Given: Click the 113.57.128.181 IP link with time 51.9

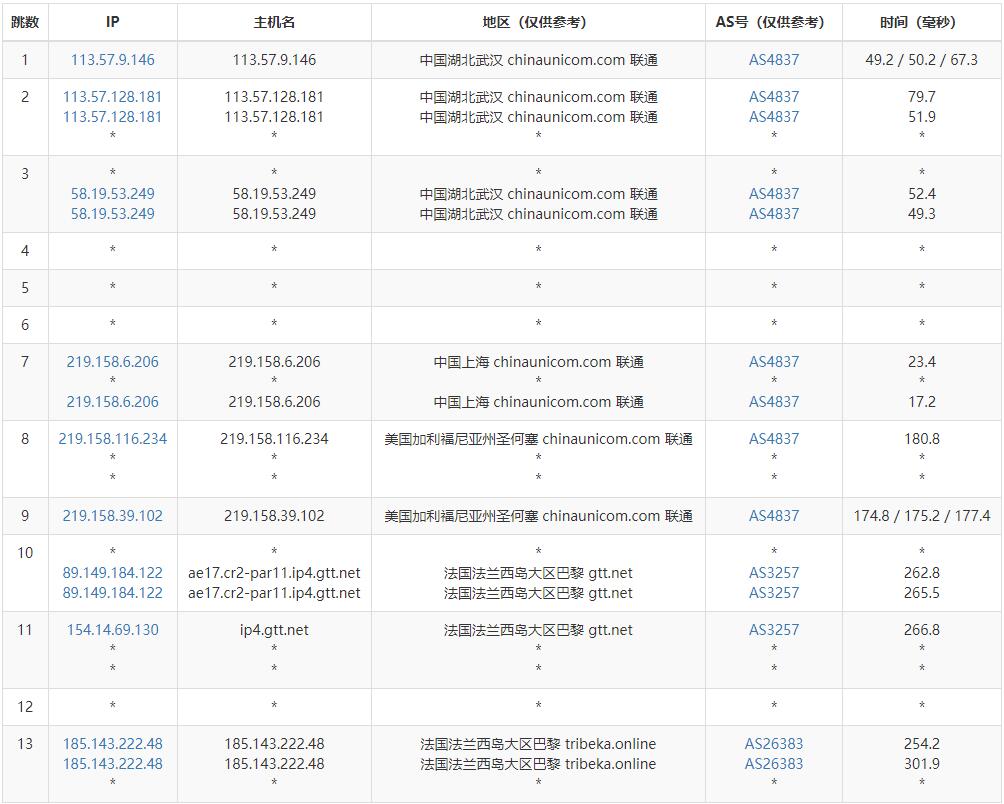Looking at the screenshot, I should click(113, 117).
